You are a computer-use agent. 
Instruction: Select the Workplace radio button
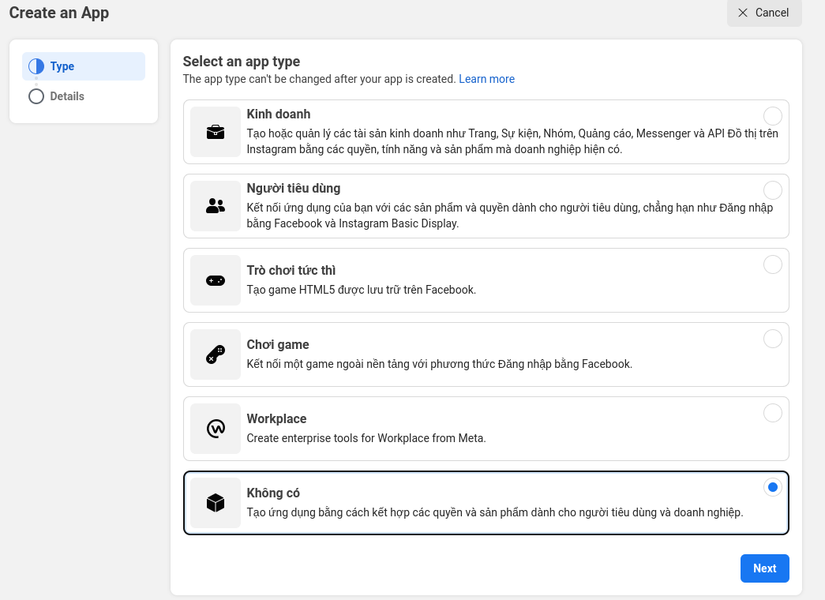click(772, 413)
